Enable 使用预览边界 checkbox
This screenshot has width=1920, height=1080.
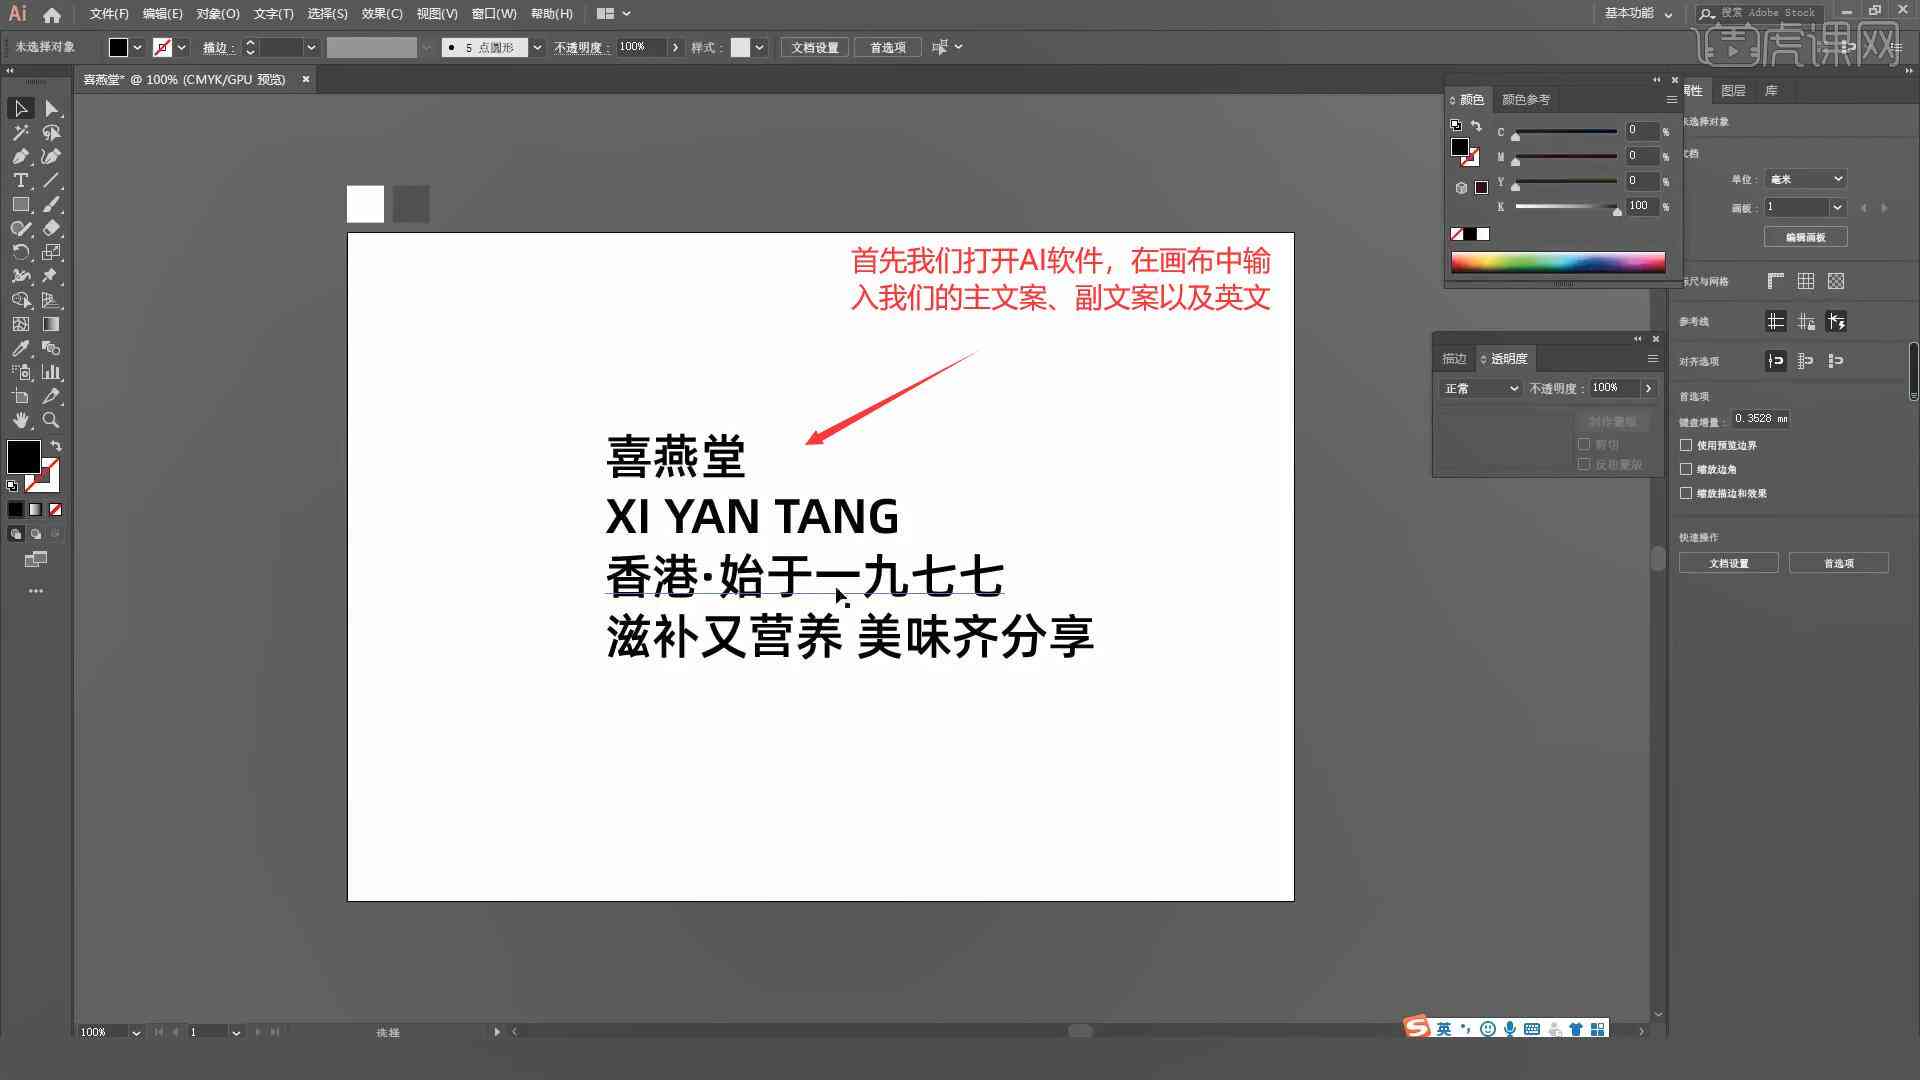(1689, 444)
